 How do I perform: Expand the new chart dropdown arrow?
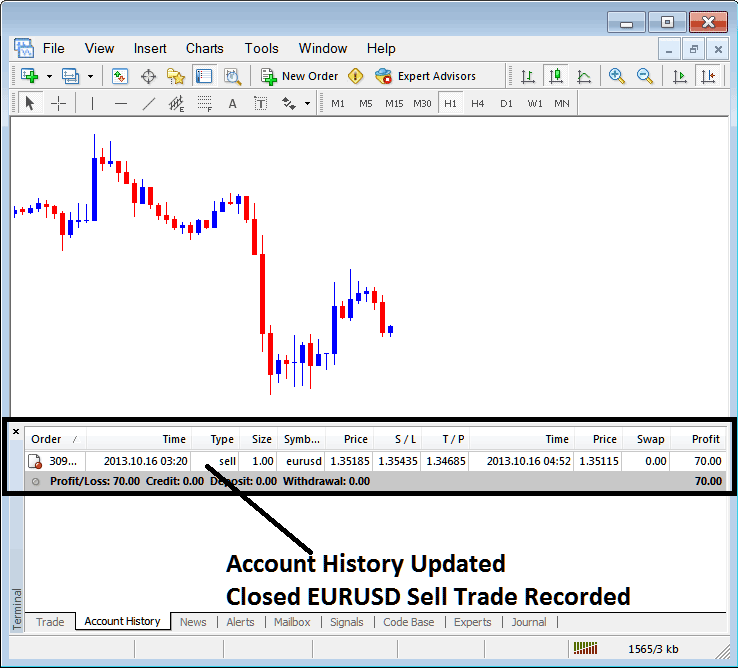(49, 76)
